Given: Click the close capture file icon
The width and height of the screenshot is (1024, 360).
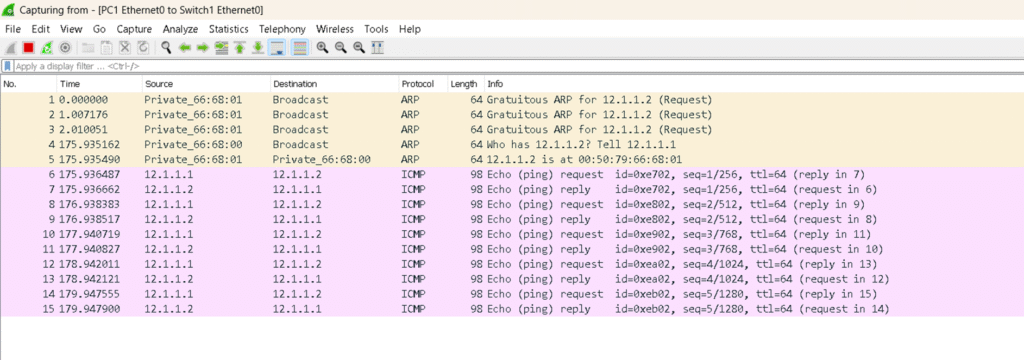Looking at the screenshot, I should pyautogui.click(x=125, y=47).
